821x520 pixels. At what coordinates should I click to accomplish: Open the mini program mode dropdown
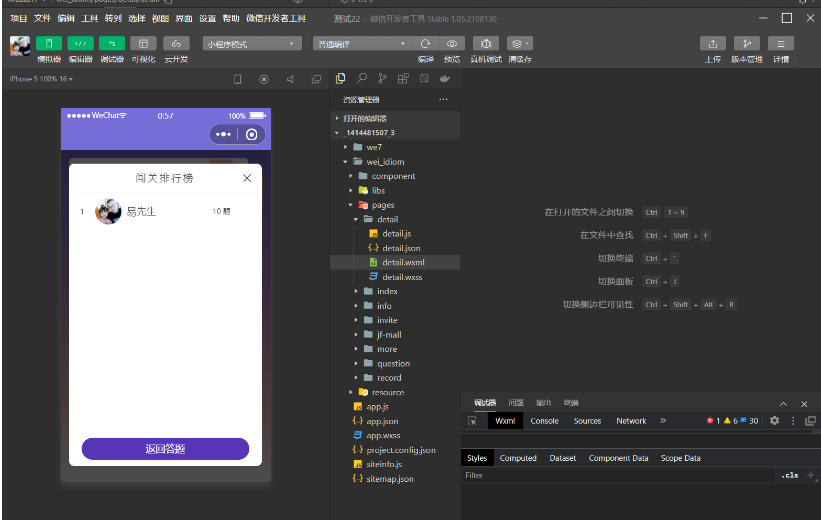(x=252, y=43)
